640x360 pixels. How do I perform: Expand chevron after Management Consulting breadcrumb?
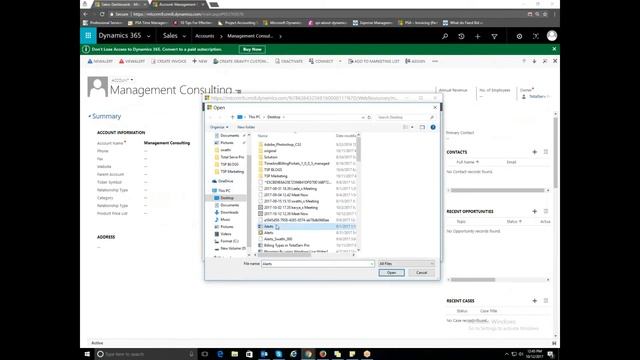click(x=280, y=36)
